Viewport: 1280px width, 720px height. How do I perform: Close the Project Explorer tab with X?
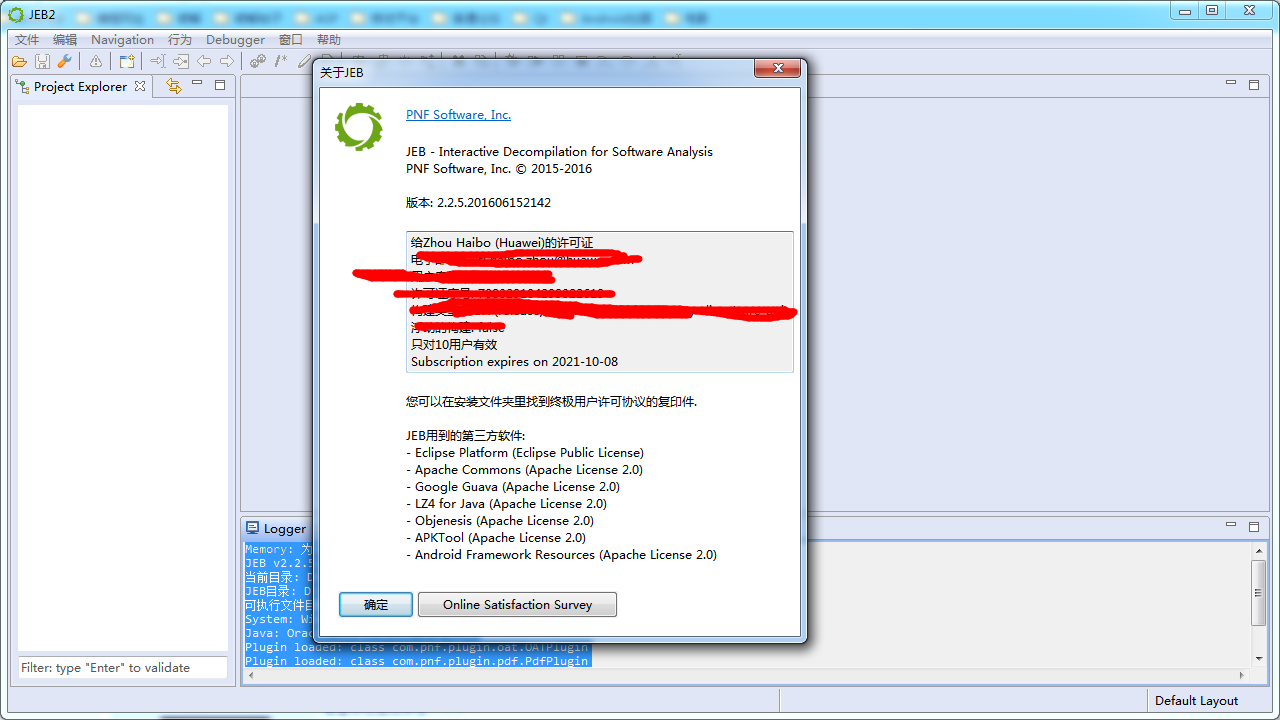click(x=140, y=86)
